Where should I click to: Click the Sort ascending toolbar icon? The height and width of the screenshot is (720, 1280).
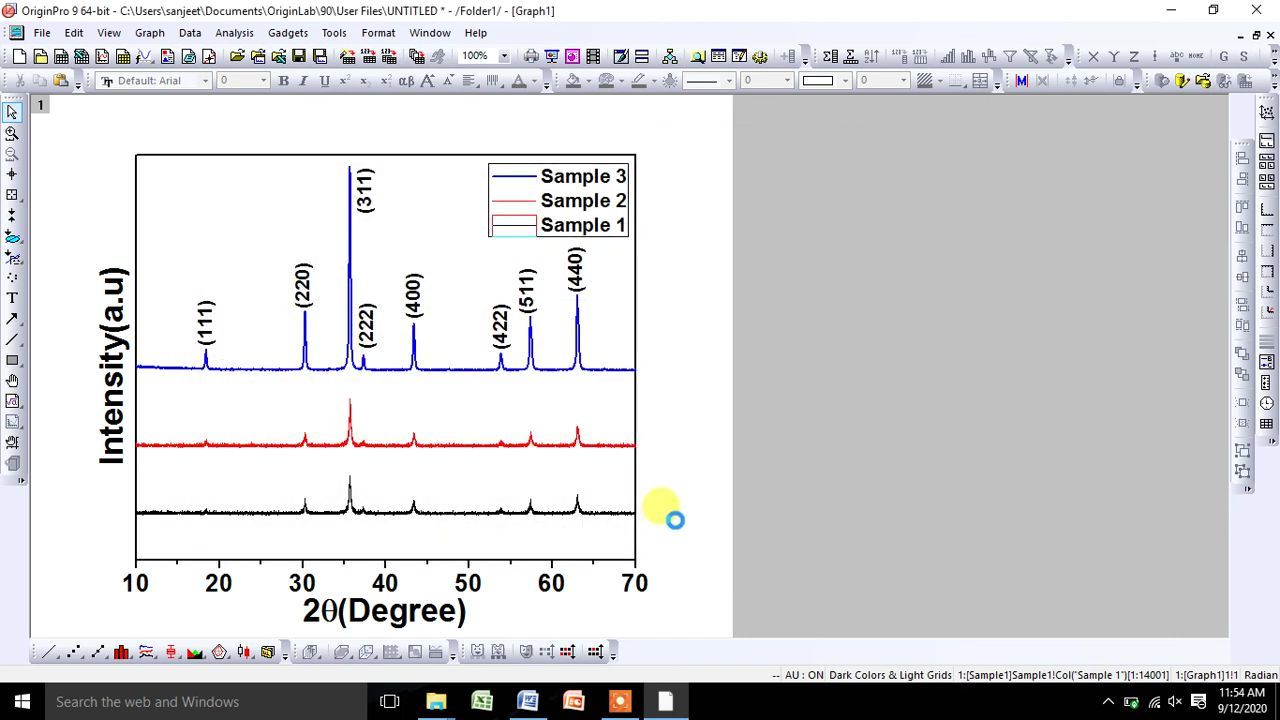871,57
